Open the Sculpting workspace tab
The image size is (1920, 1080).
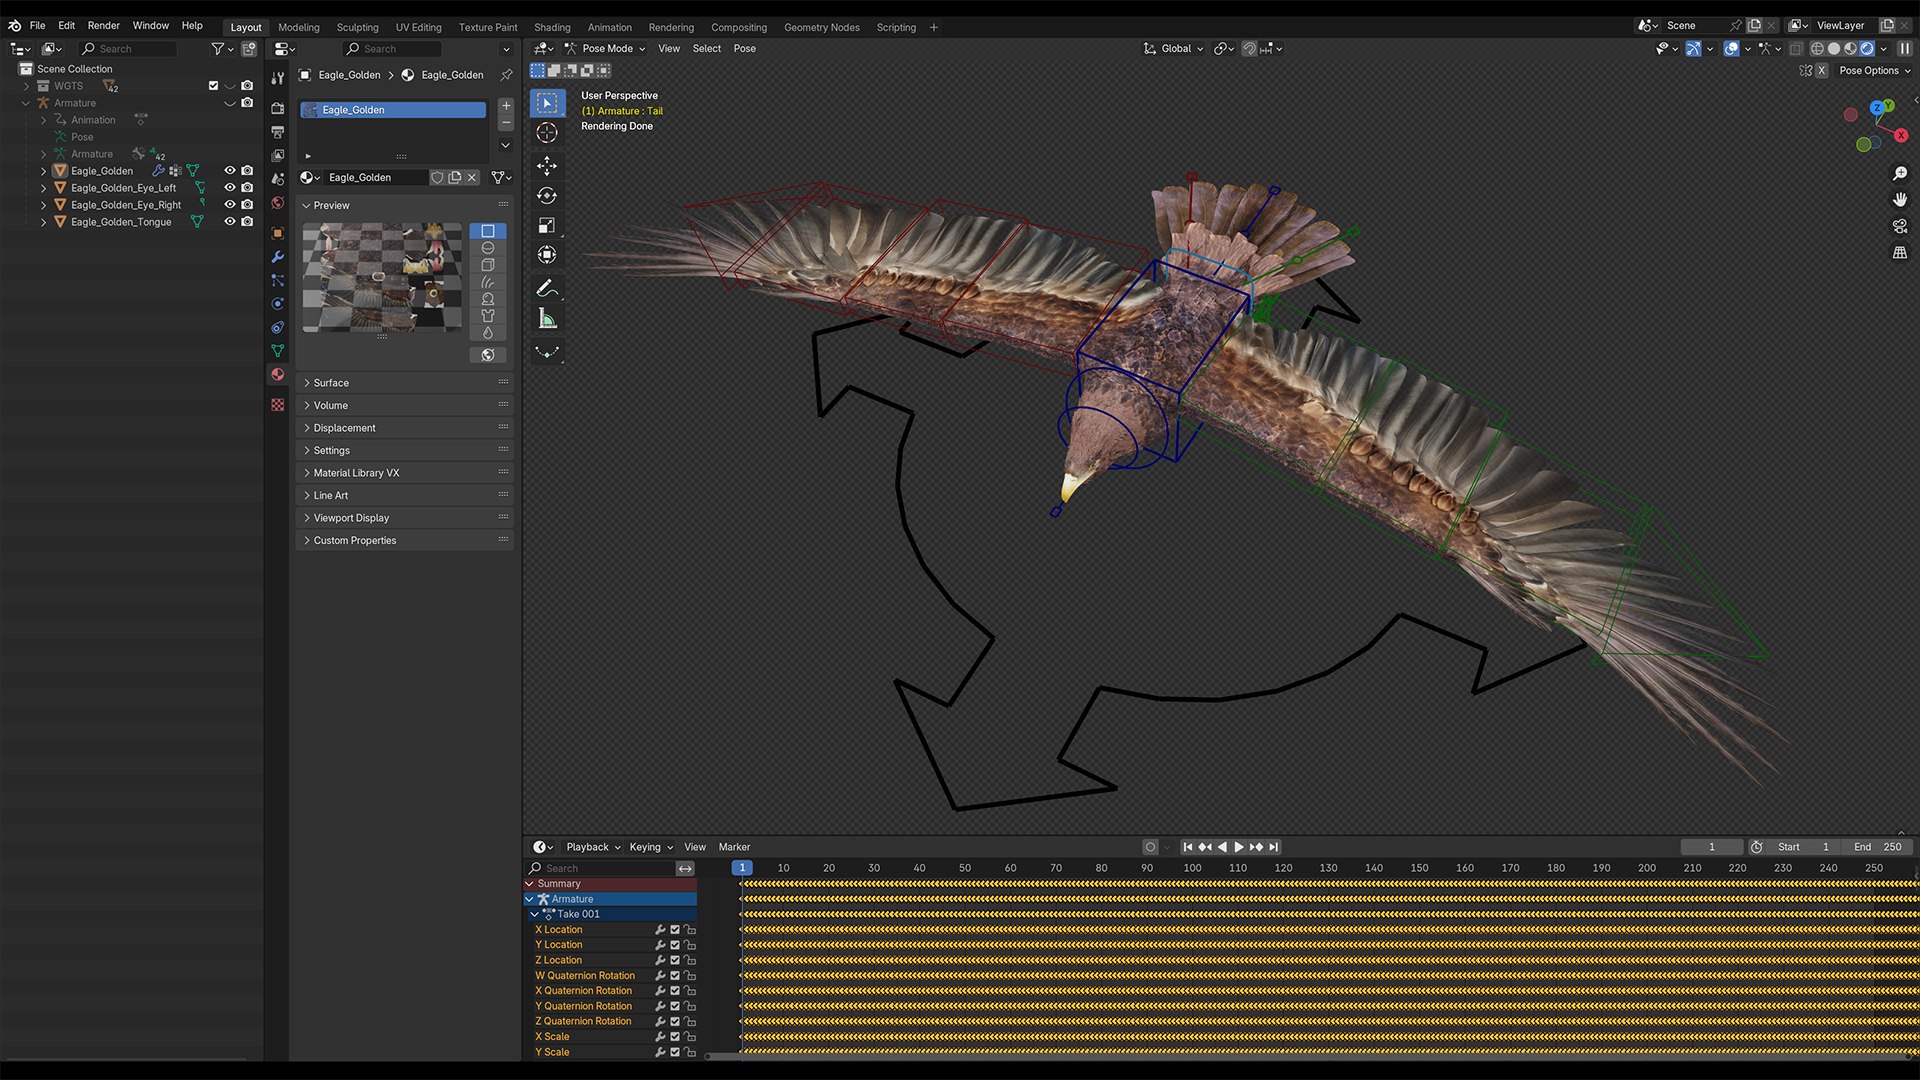(357, 27)
